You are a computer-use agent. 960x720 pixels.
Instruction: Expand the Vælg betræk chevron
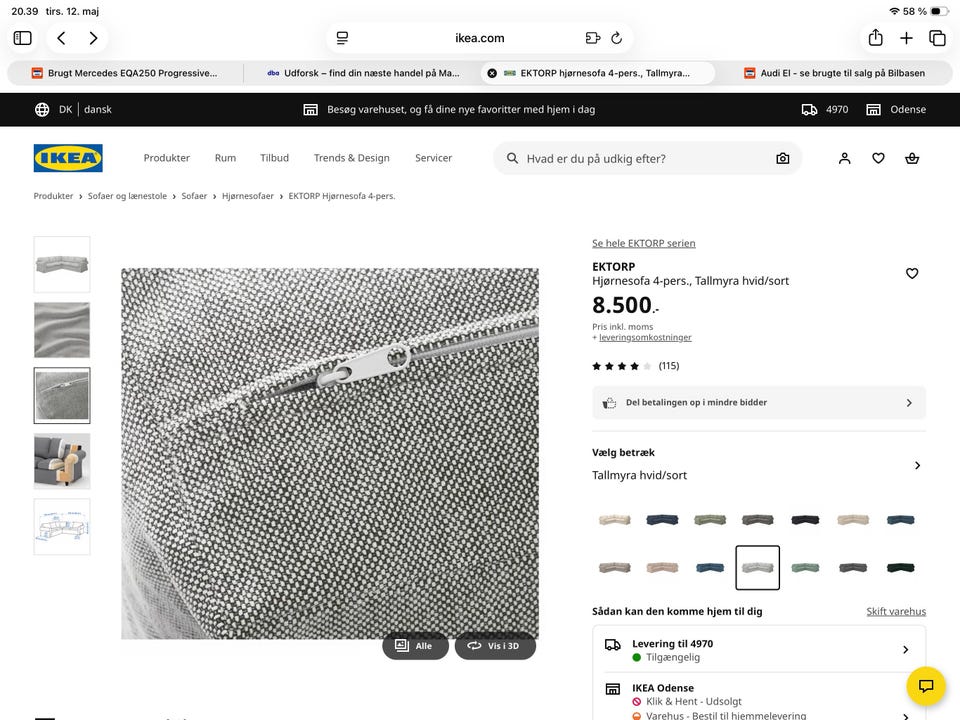pos(917,465)
